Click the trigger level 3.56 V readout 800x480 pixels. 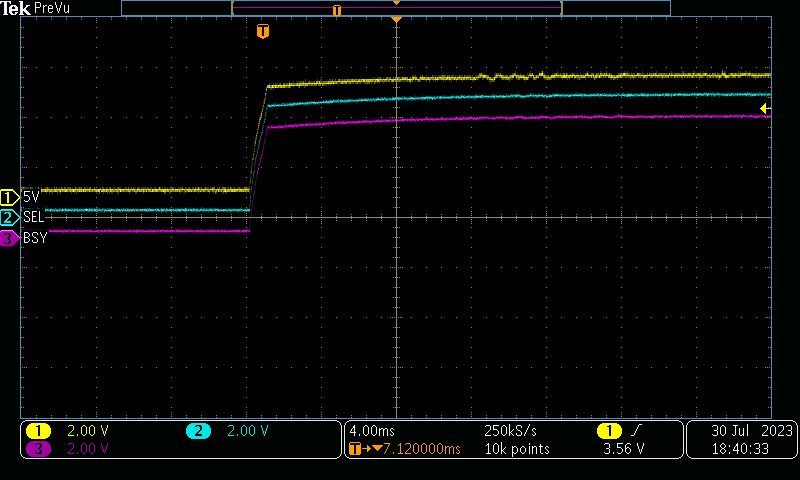(623, 449)
